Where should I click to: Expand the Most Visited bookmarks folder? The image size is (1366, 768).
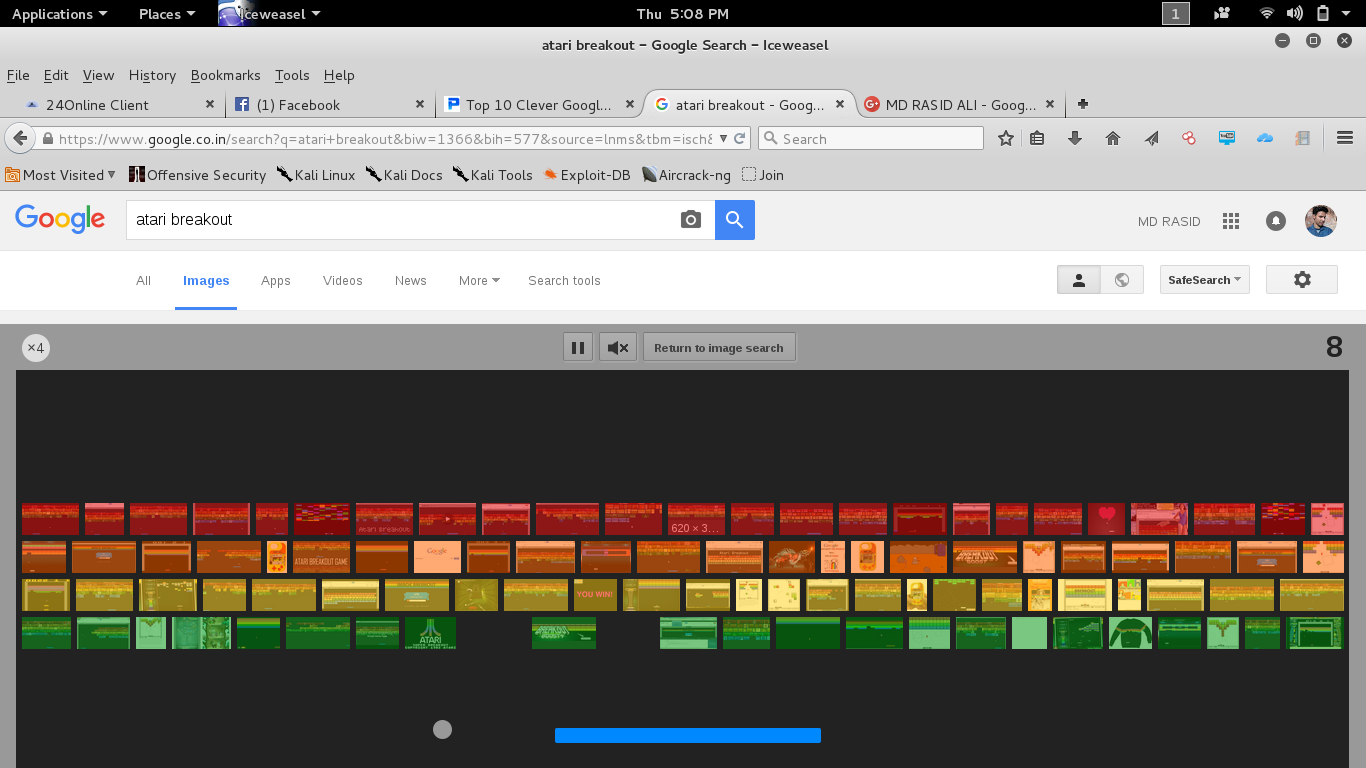point(61,175)
